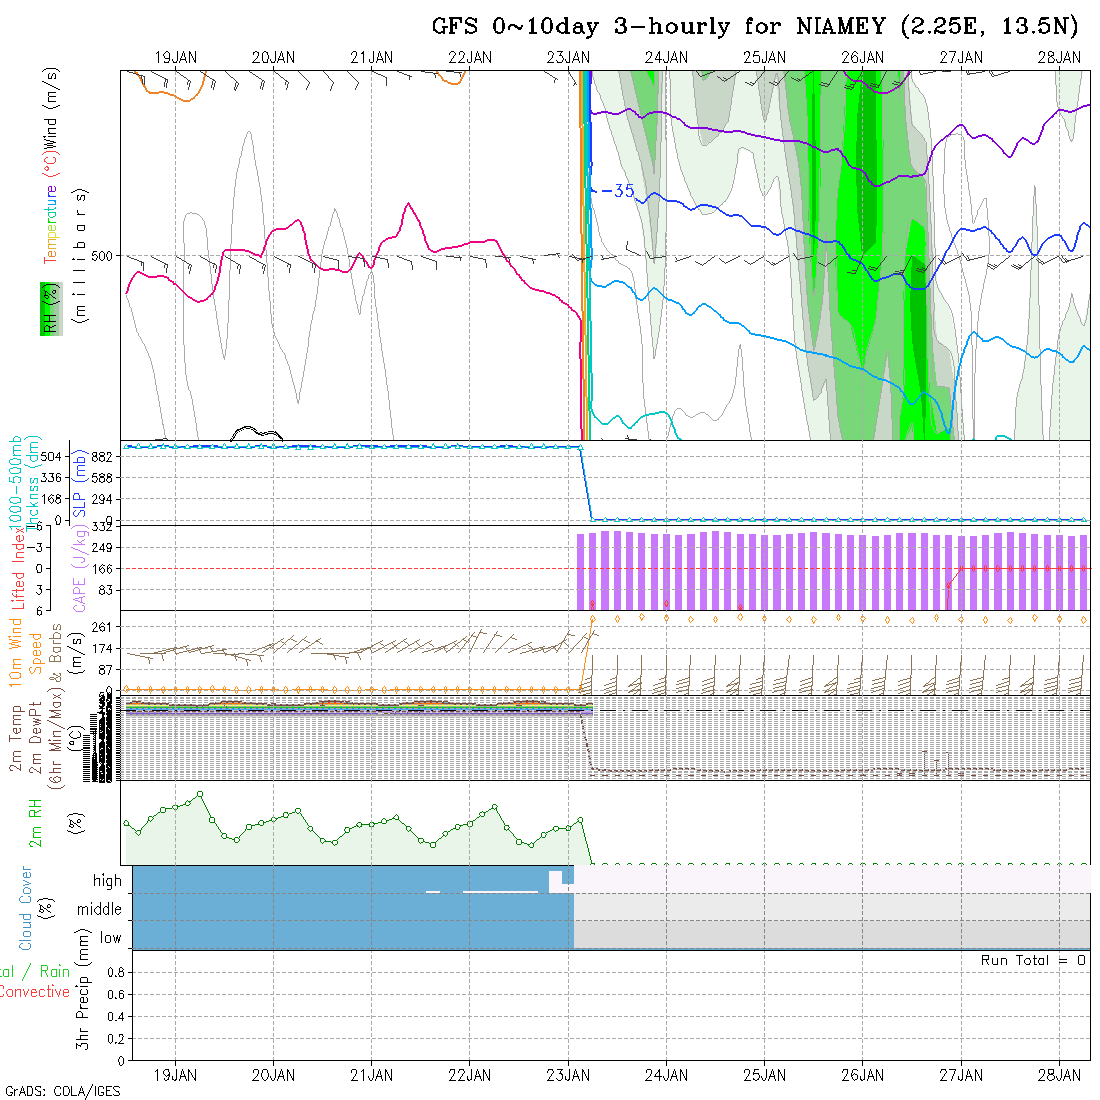Image resolution: width=1100 pixels, height=1100 pixels.
Task: Select the low cloud cover row label
Action: click(110, 938)
